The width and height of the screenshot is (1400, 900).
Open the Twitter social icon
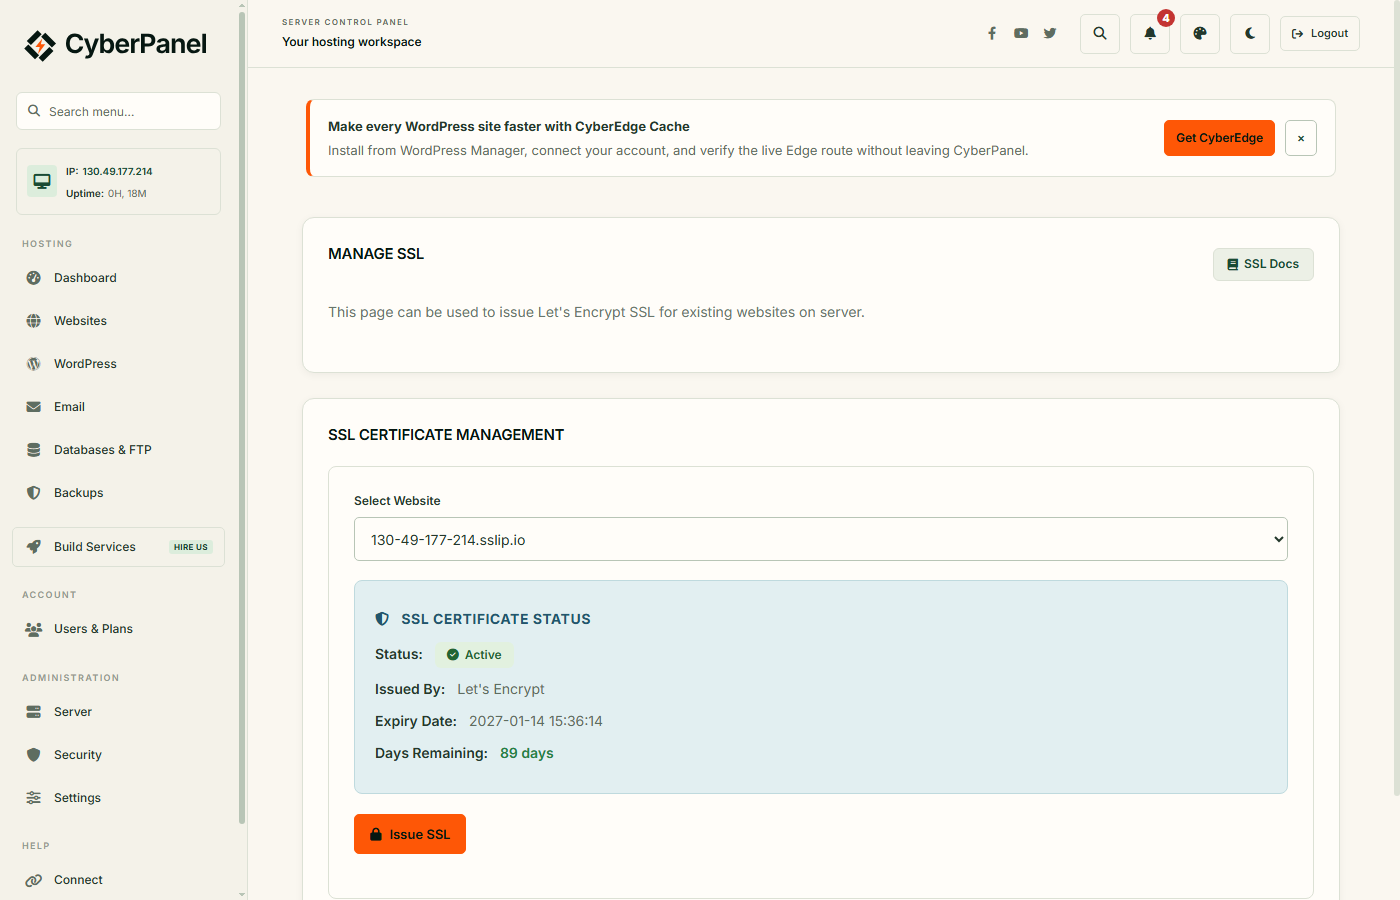[1050, 33]
